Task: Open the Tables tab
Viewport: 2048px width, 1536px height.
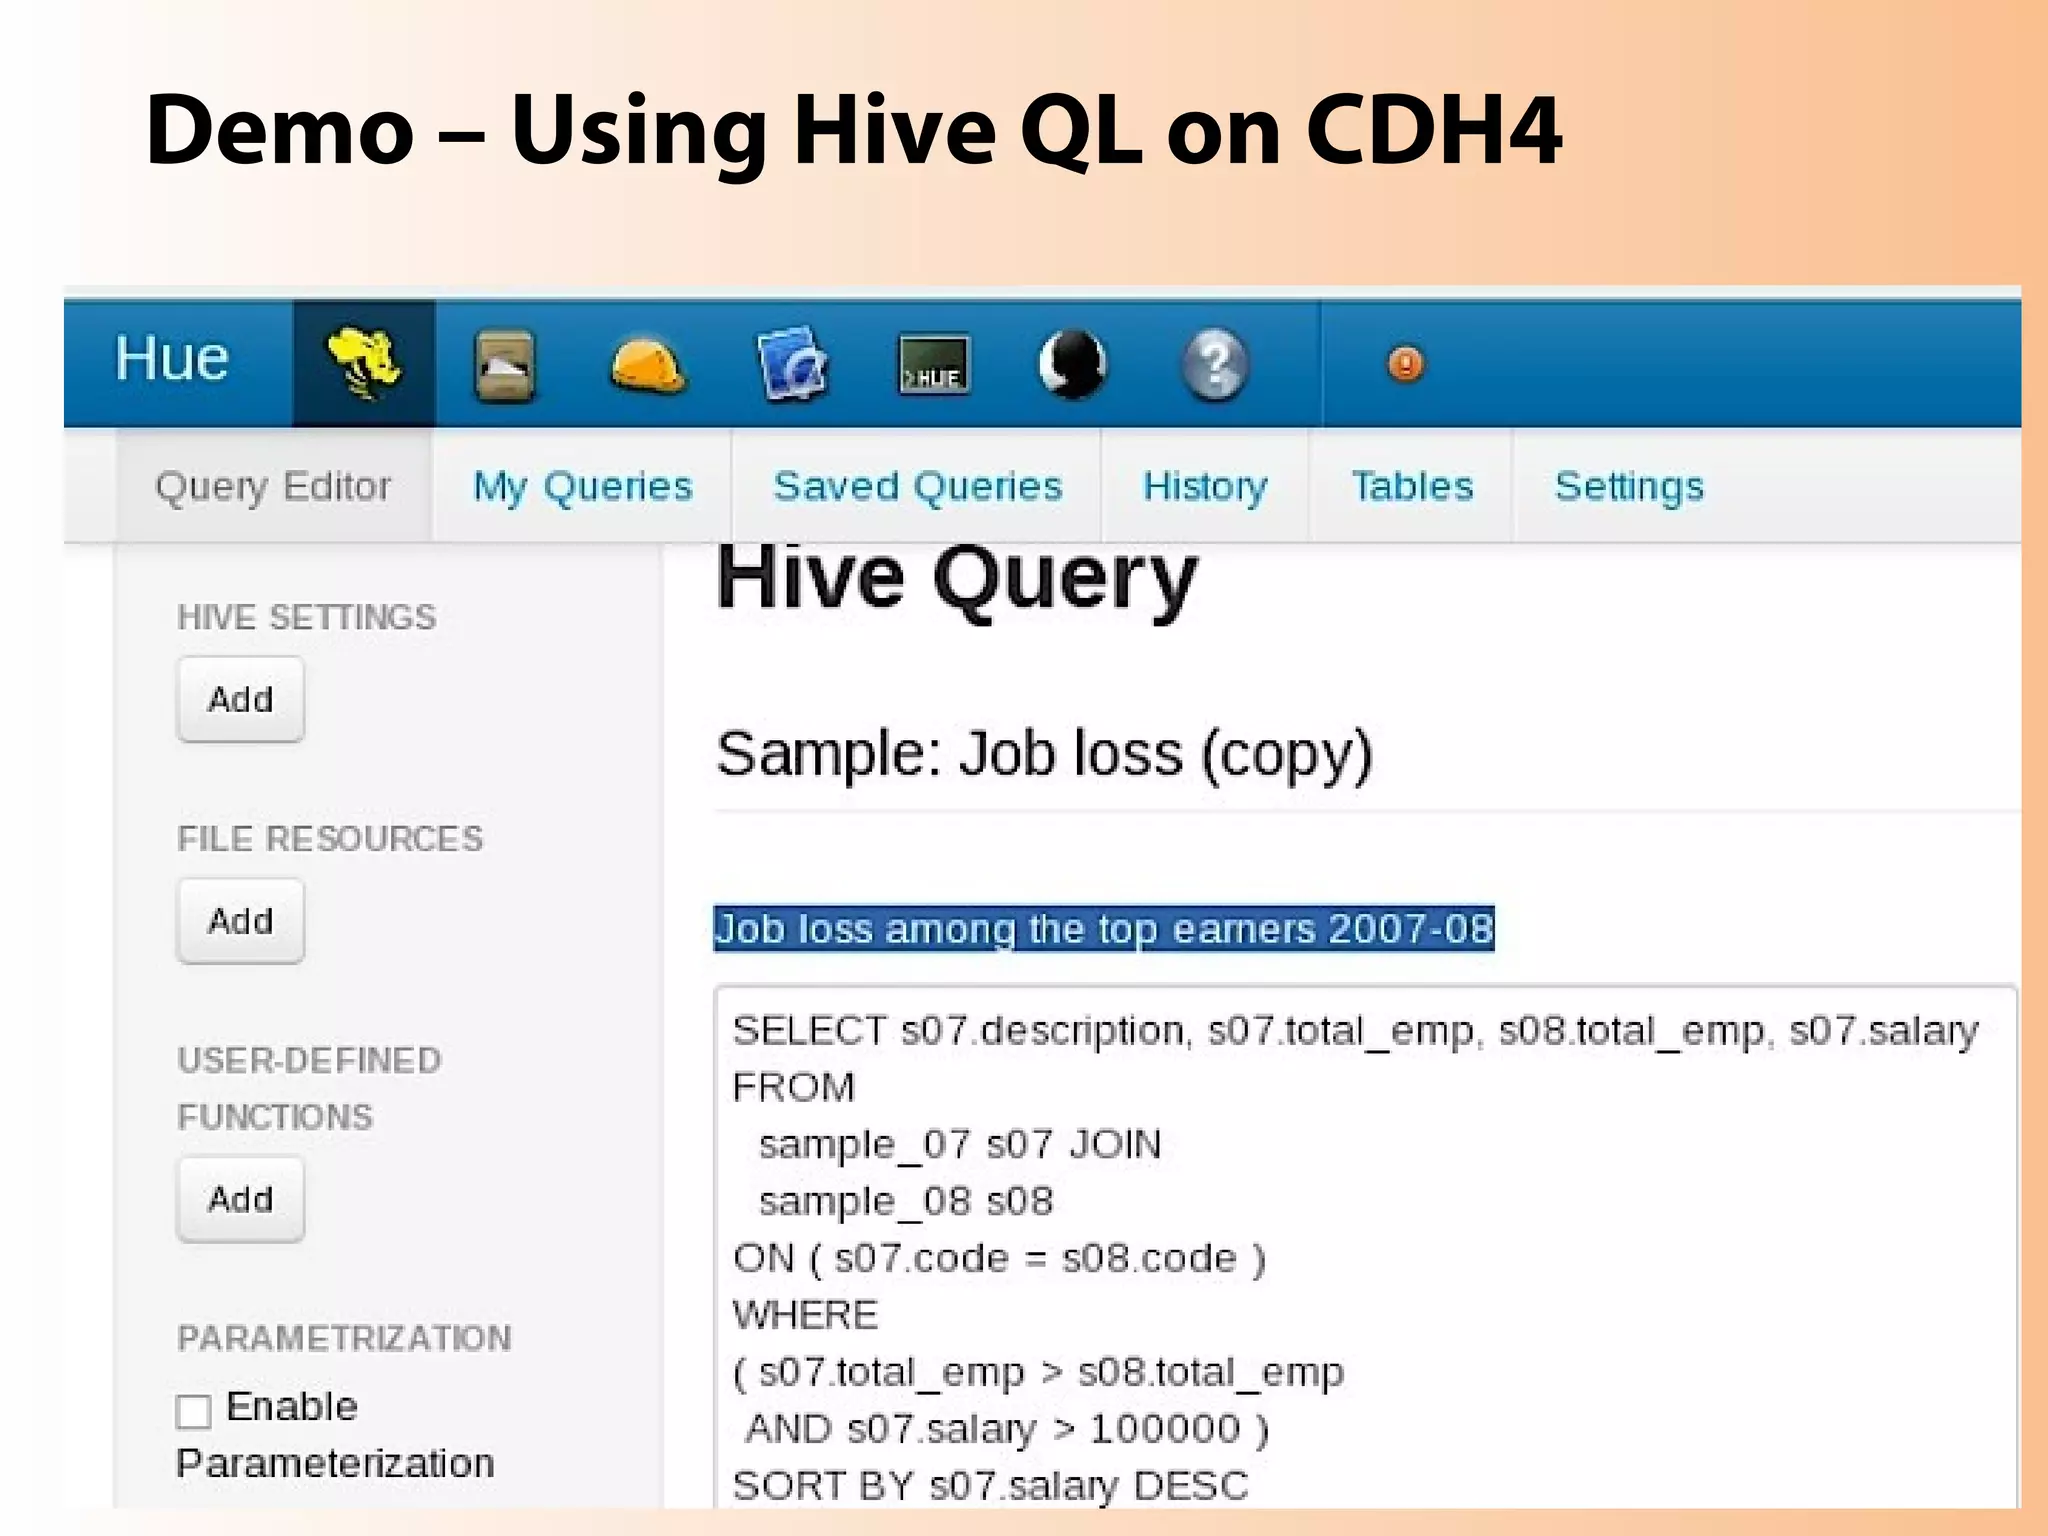Action: pyautogui.click(x=1412, y=487)
